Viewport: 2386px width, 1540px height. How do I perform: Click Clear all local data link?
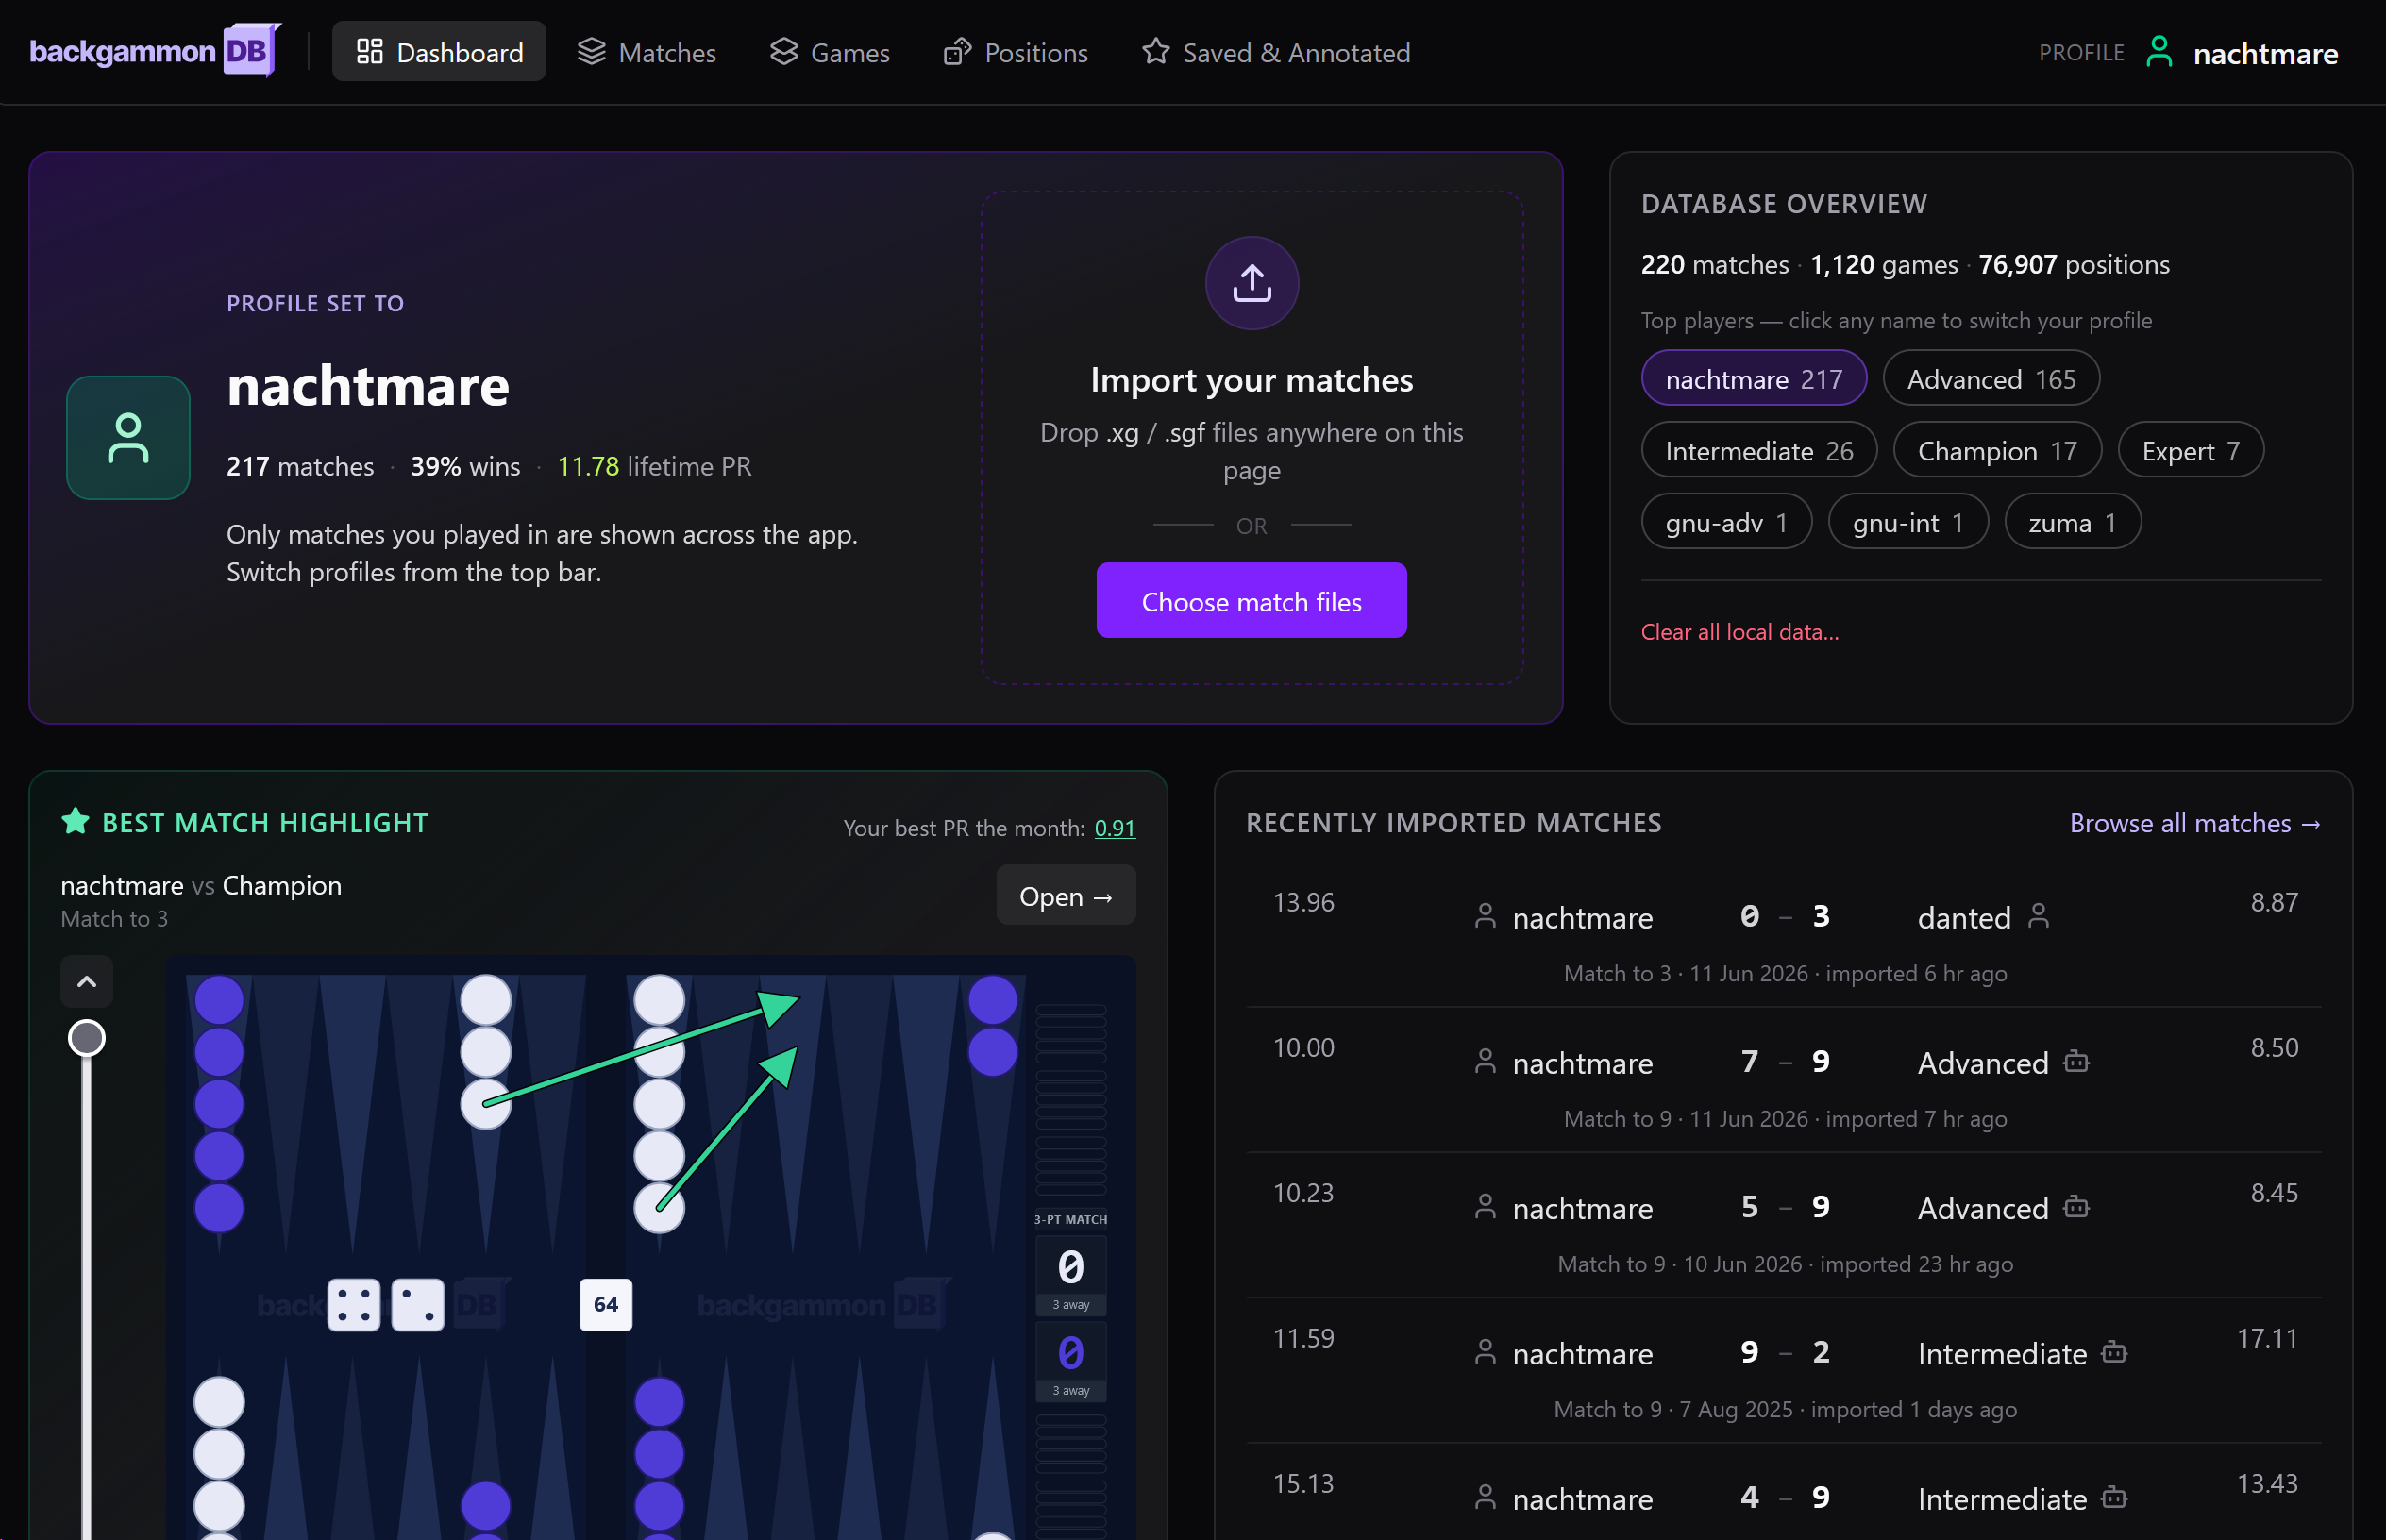(x=1739, y=632)
